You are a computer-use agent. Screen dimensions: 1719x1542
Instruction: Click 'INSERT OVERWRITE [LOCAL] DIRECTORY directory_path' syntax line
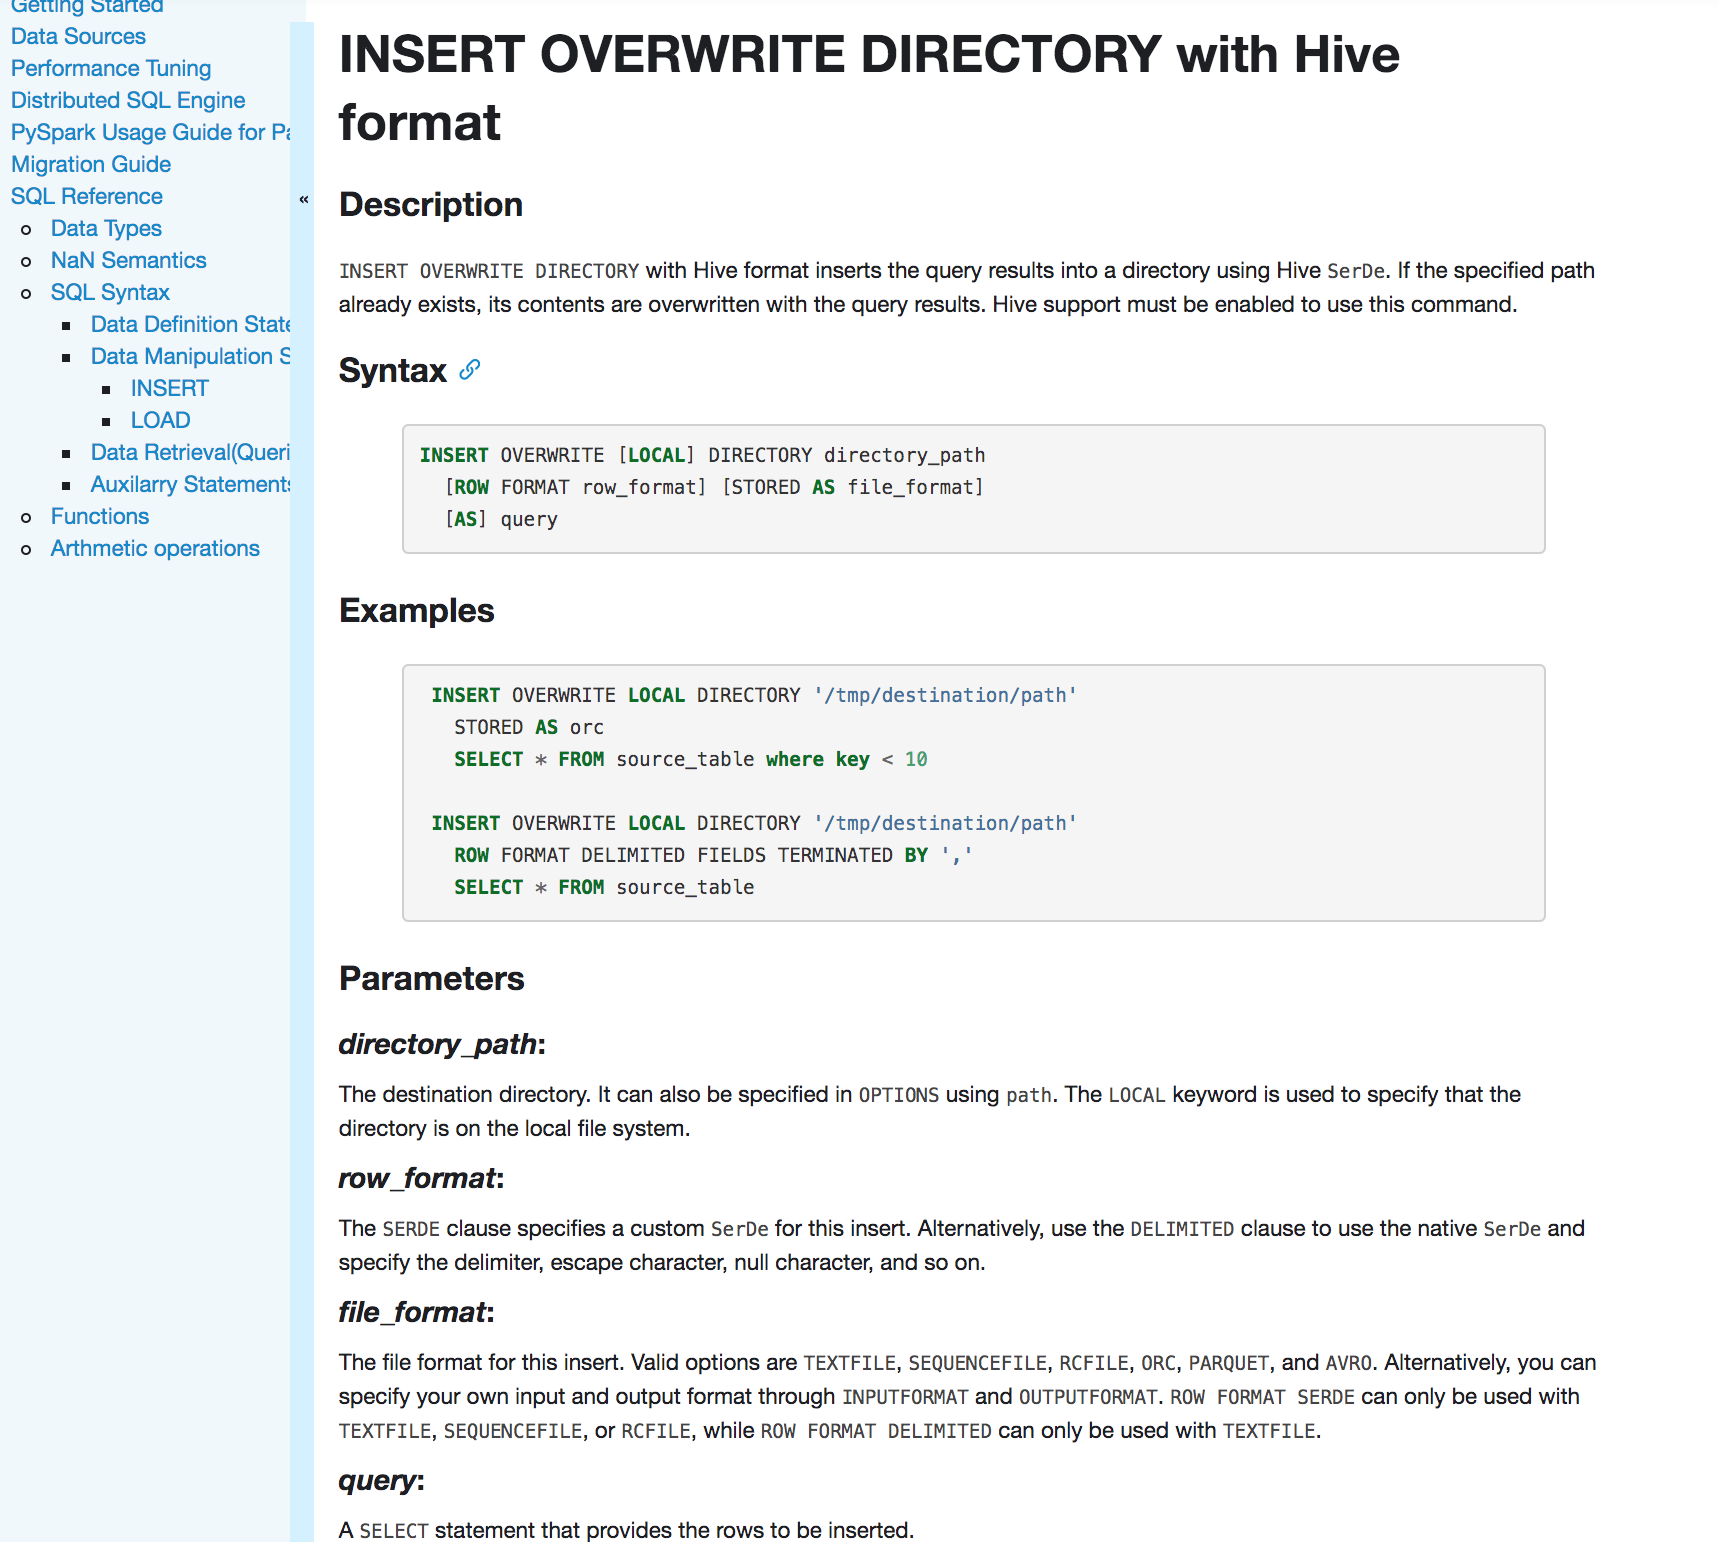pyautogui.click(x=703, y=456)
